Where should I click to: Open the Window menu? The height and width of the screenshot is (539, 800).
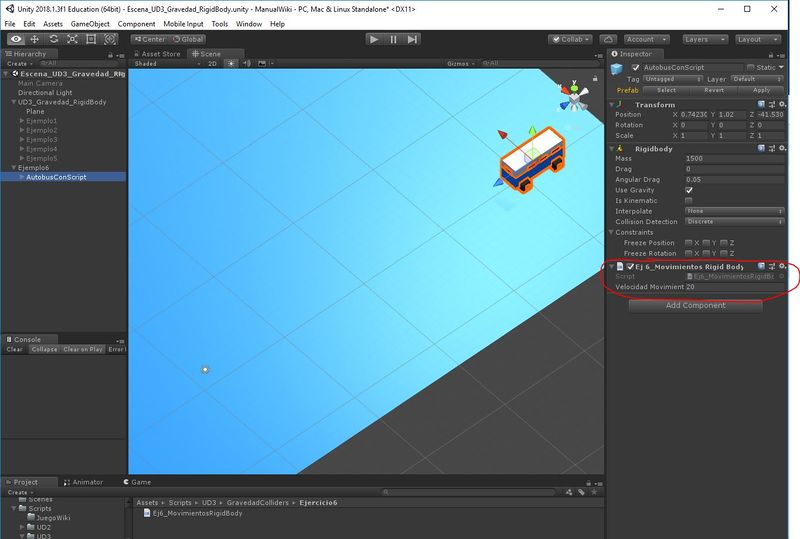pos(248,24)
